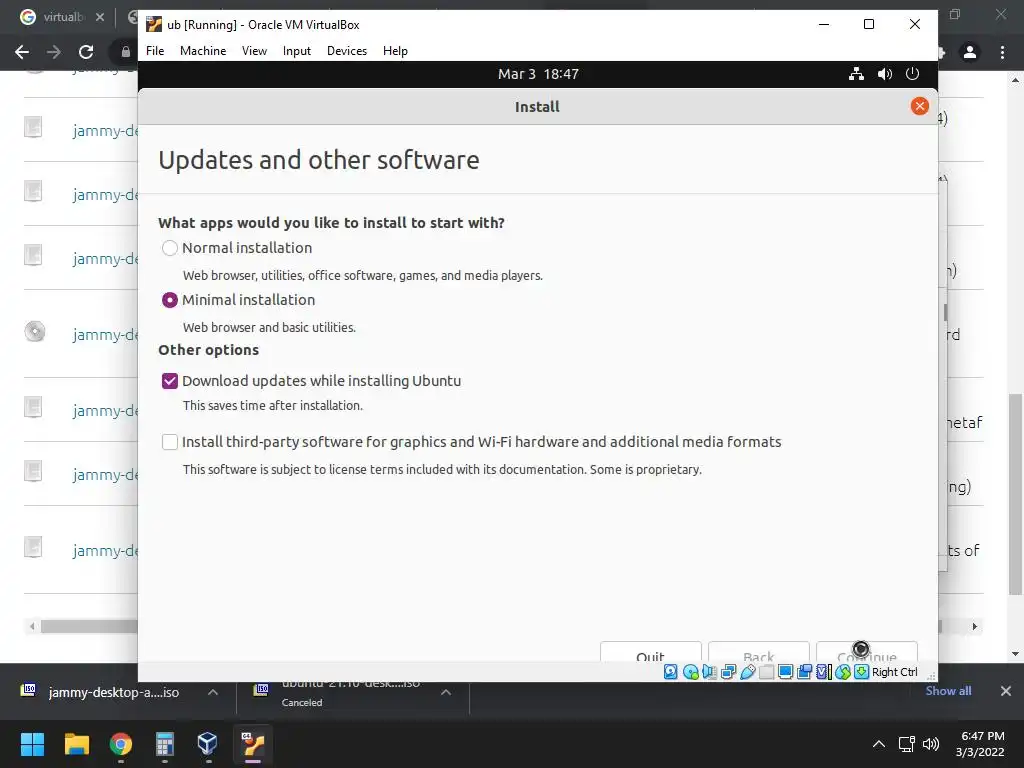The height and width of the screenshot is (768, 1024).
Task: Switch to Chrome in the taskbar
Action: [x=121, y=744]
